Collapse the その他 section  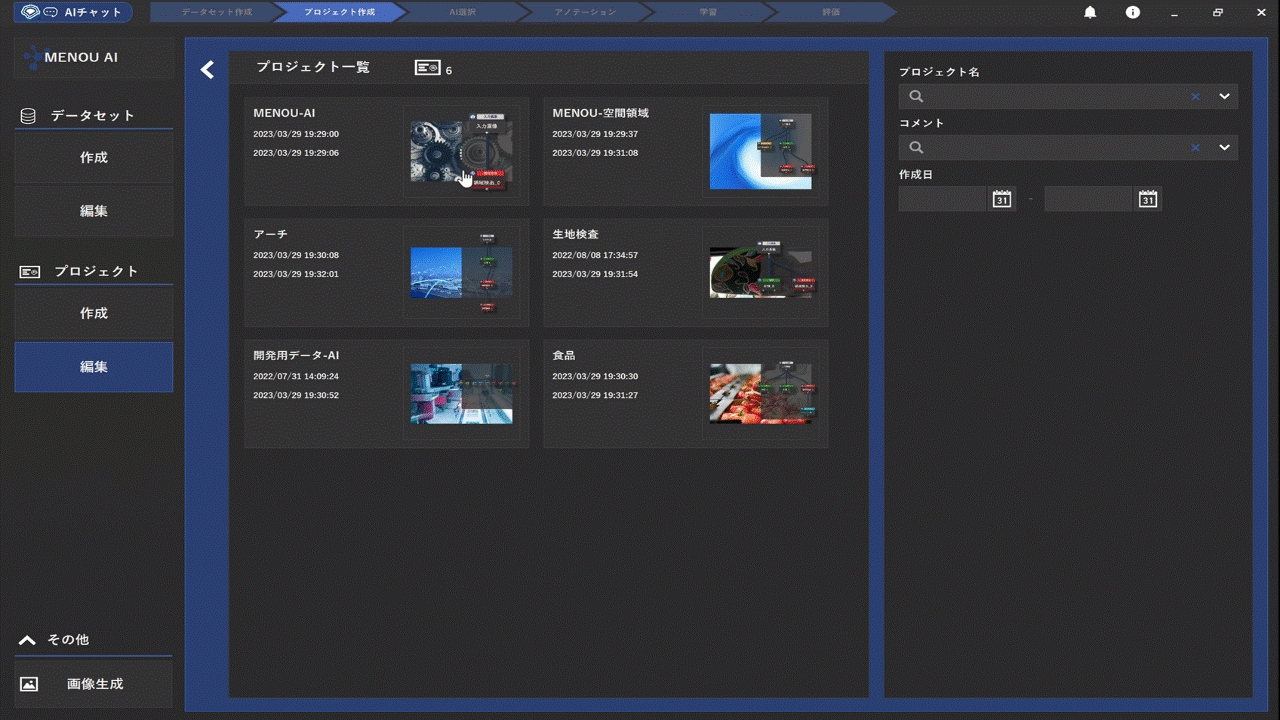28,639
